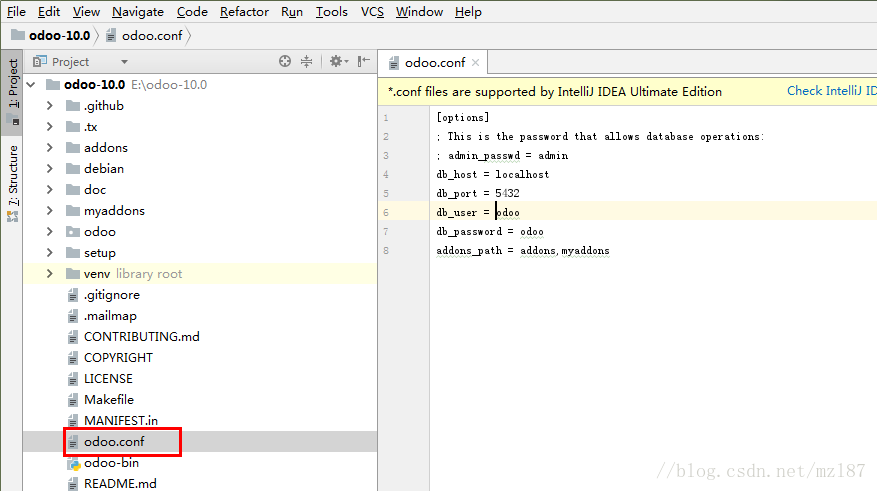
Task: Click the [options] line in editor
Action: coord(463,117)
